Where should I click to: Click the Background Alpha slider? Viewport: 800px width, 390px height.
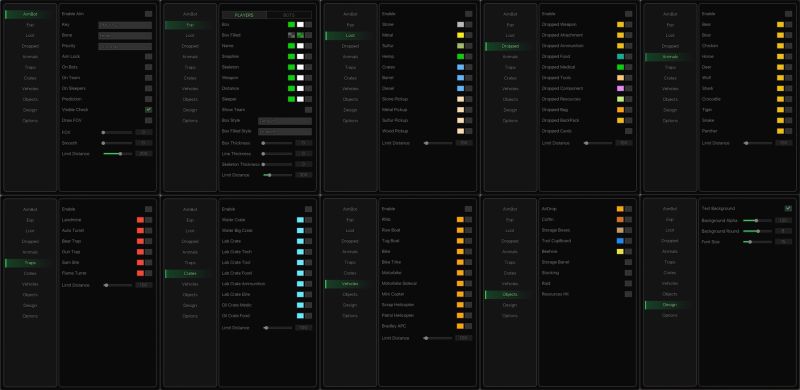tap(758, 221)
